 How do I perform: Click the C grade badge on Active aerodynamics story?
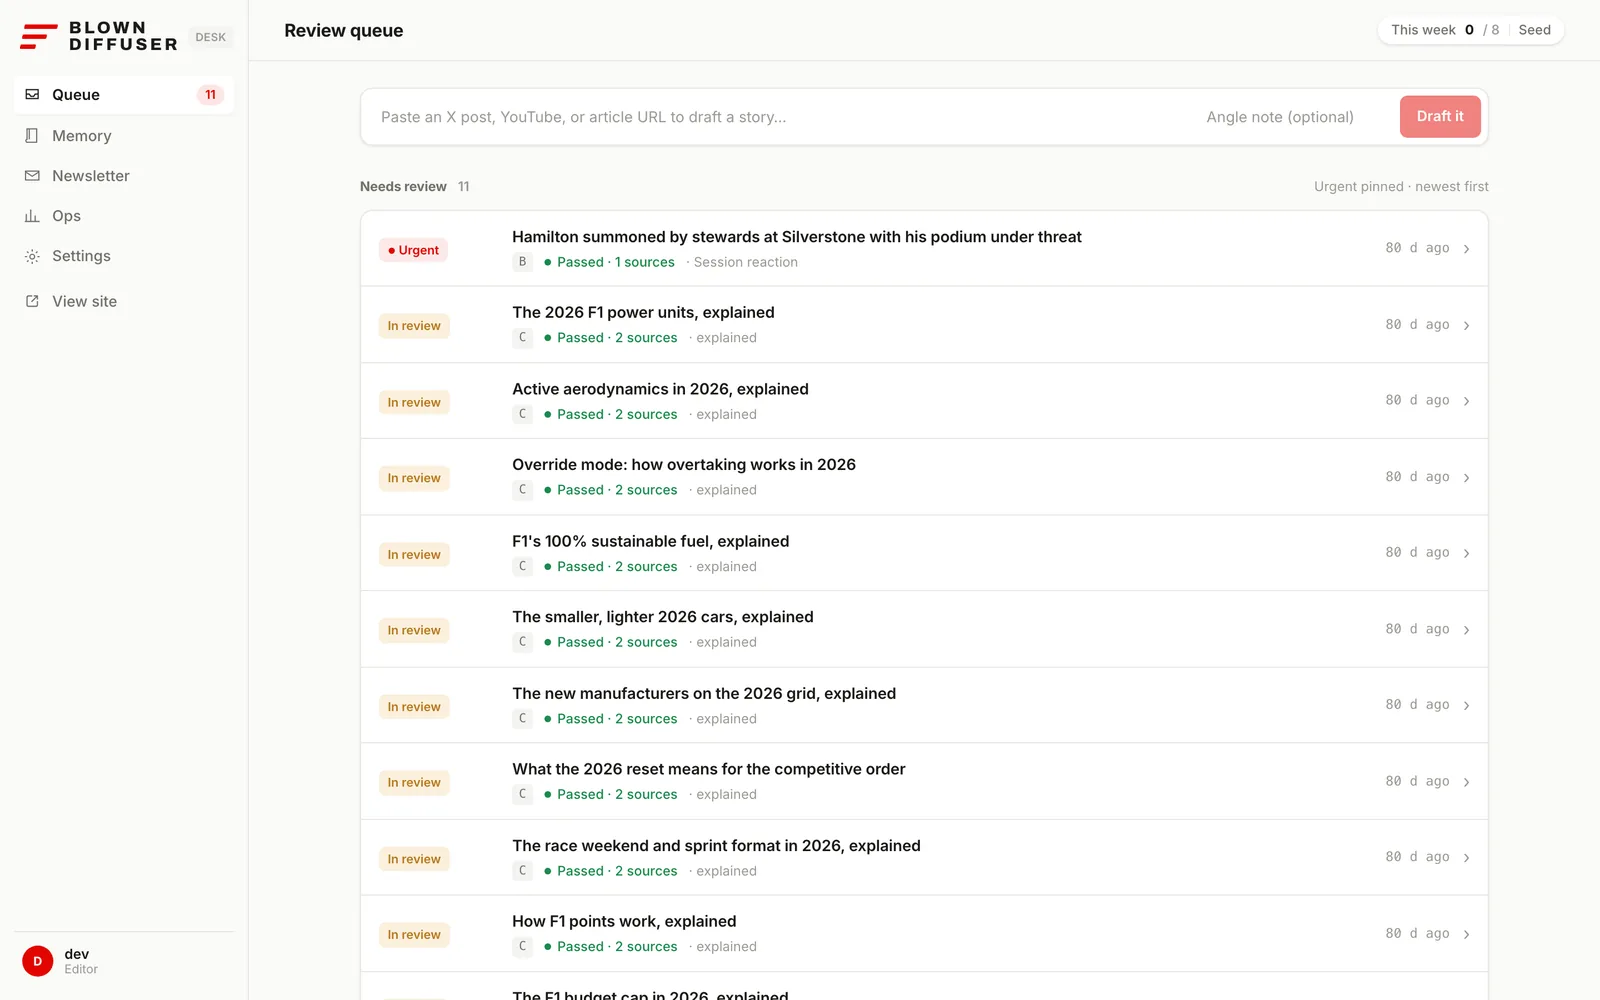522,414
